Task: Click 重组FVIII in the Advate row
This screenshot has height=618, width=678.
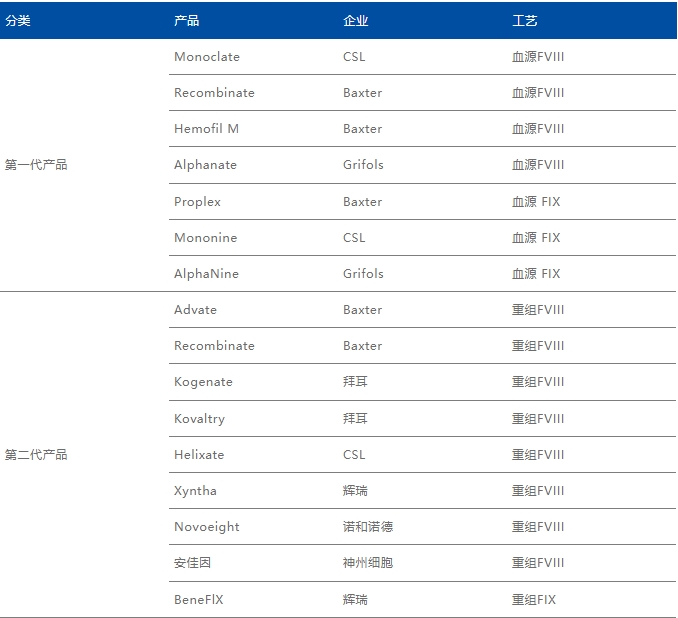Action: coord(538,310)
